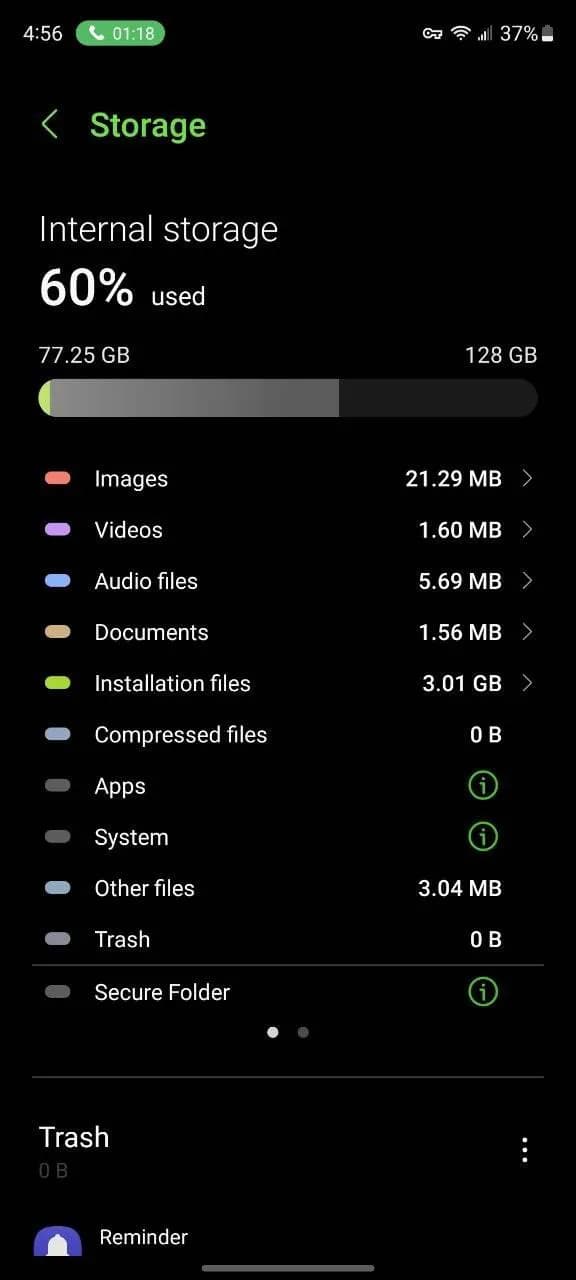
Task: Open the info icon for Secure Folder
Action: [x=483, y=992]
